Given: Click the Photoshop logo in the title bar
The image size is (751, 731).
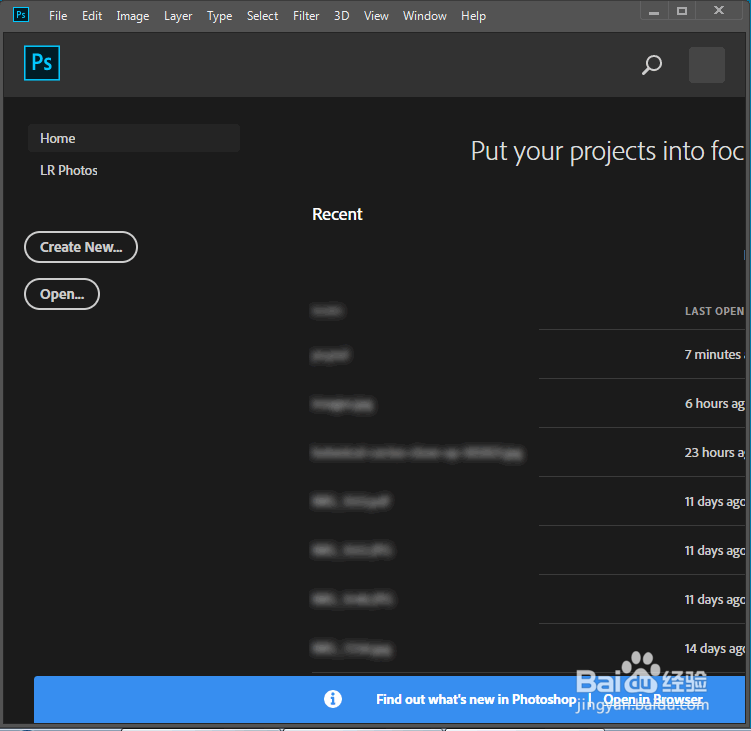Looking at the screenshot, I should click(21, 15).
